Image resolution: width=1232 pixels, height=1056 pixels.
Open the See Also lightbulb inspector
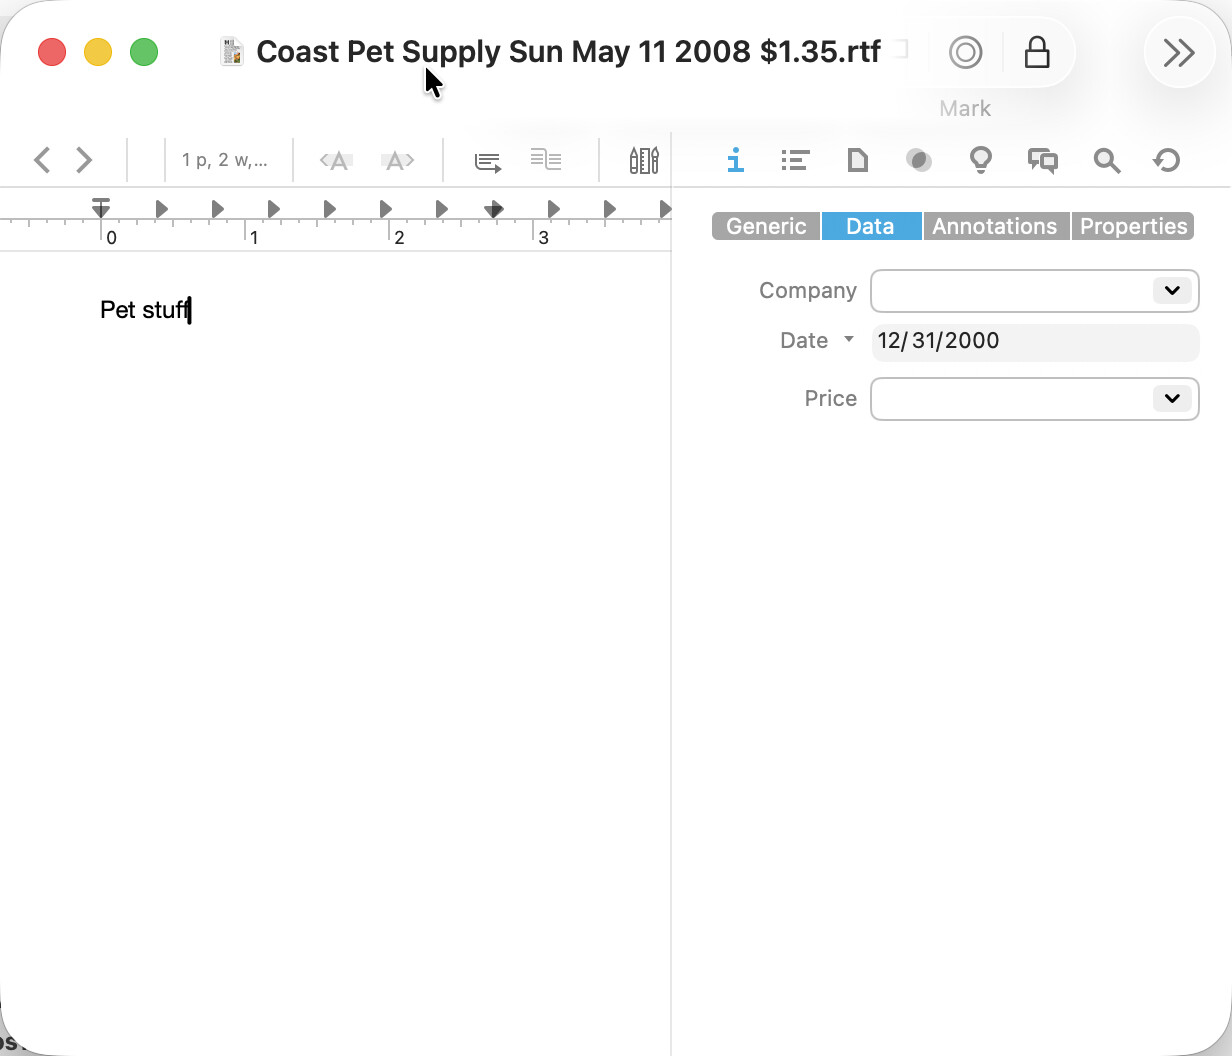point(980,160)
